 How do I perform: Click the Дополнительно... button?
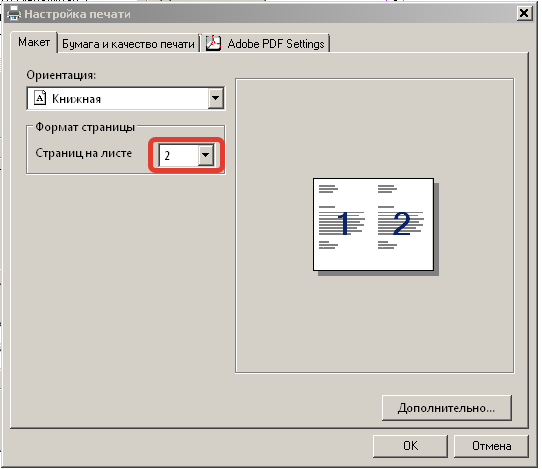(x=447, y=408)
